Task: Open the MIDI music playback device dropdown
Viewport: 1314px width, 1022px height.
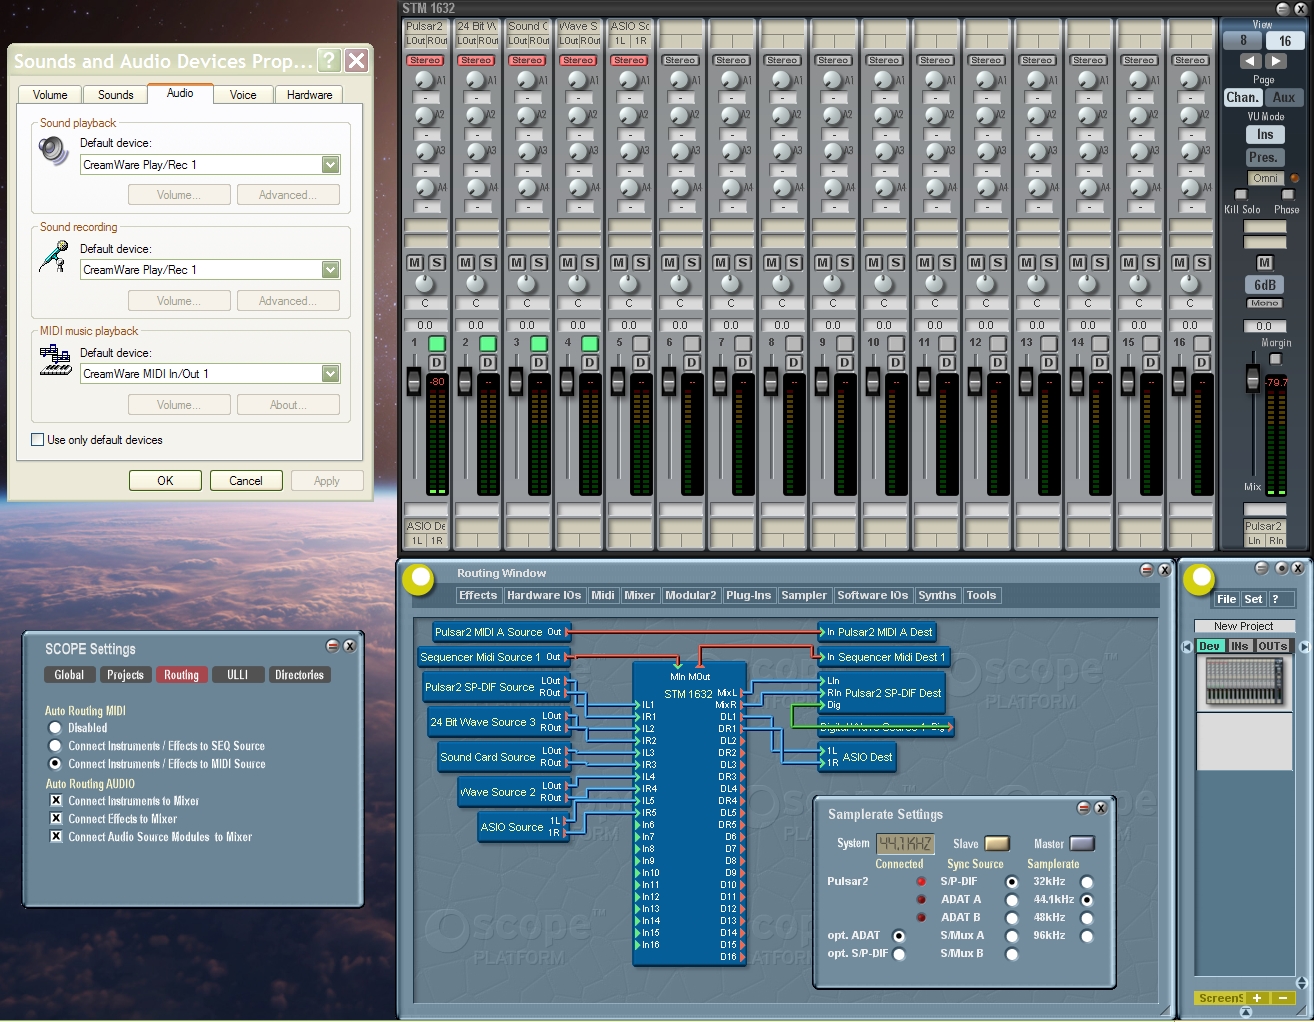Action: click(331, 374)
